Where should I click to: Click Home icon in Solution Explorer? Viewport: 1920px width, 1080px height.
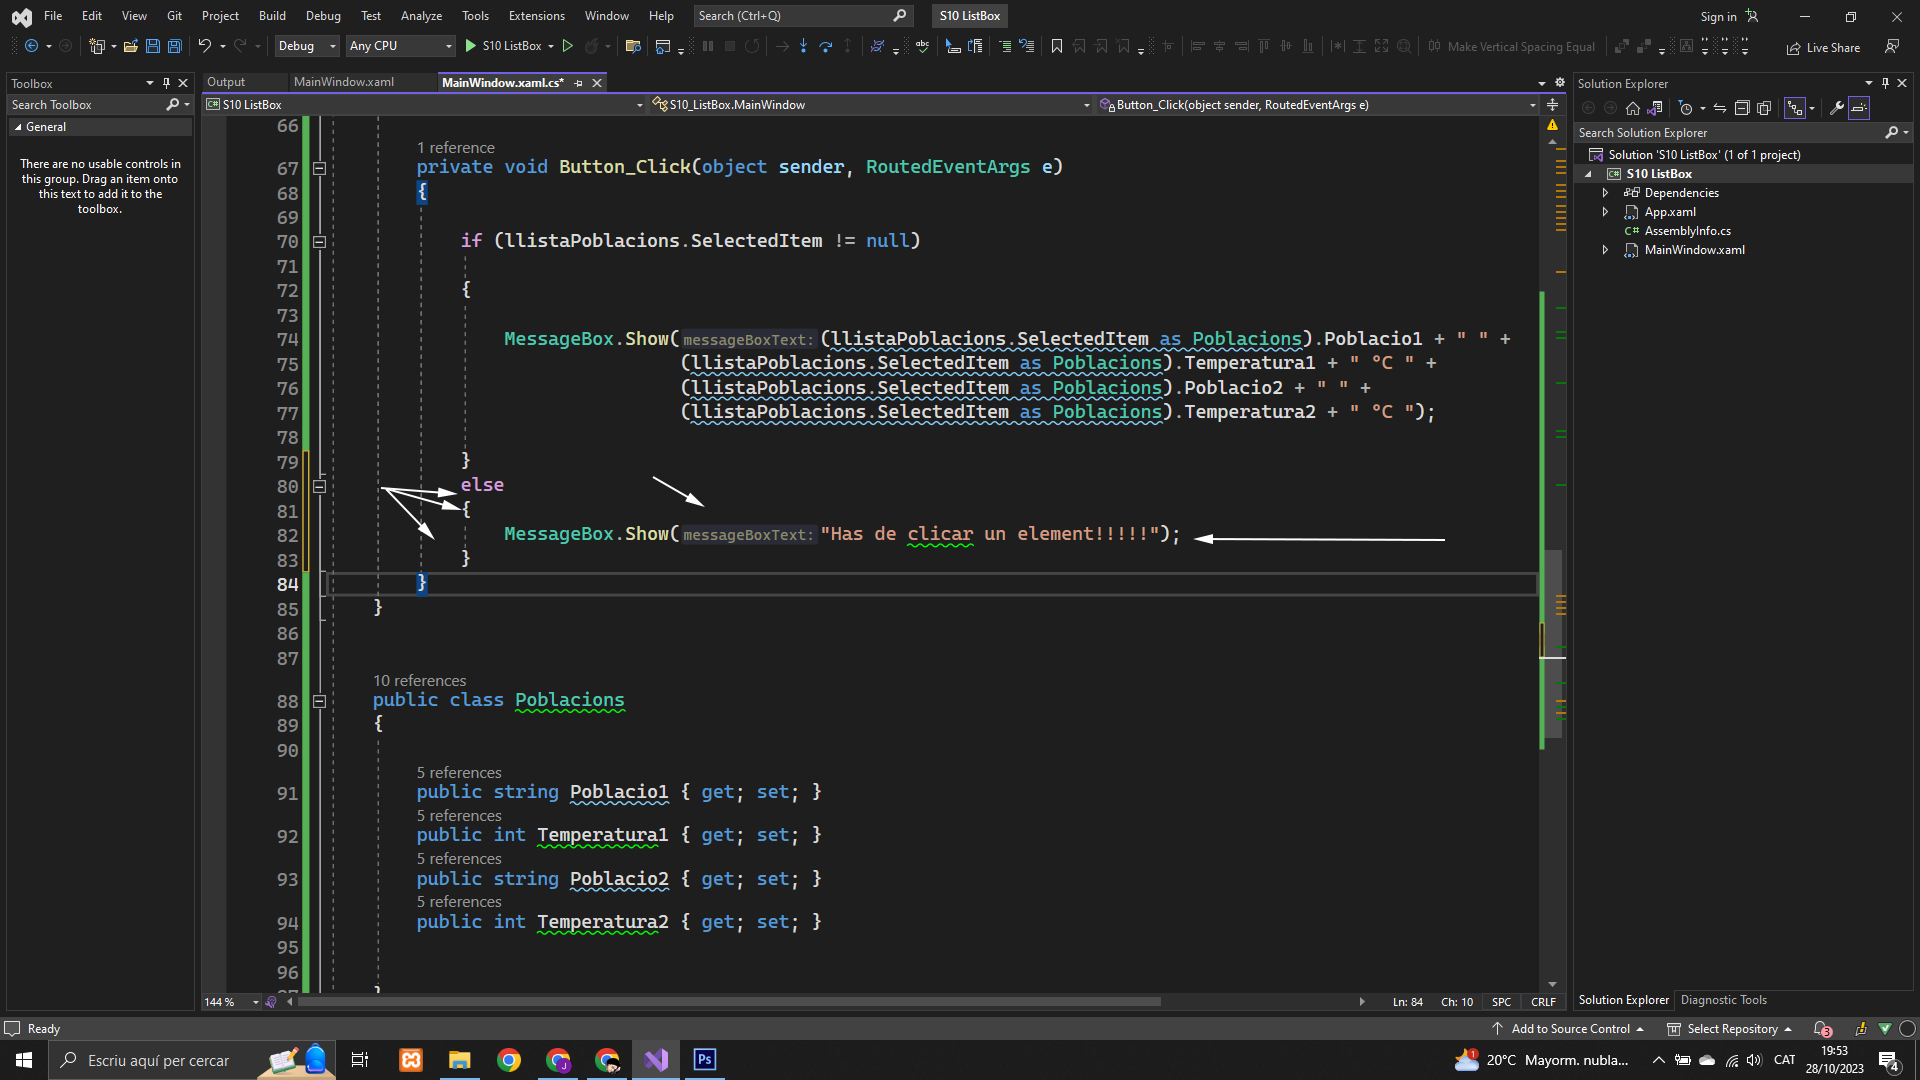[x=1633, y=108]
